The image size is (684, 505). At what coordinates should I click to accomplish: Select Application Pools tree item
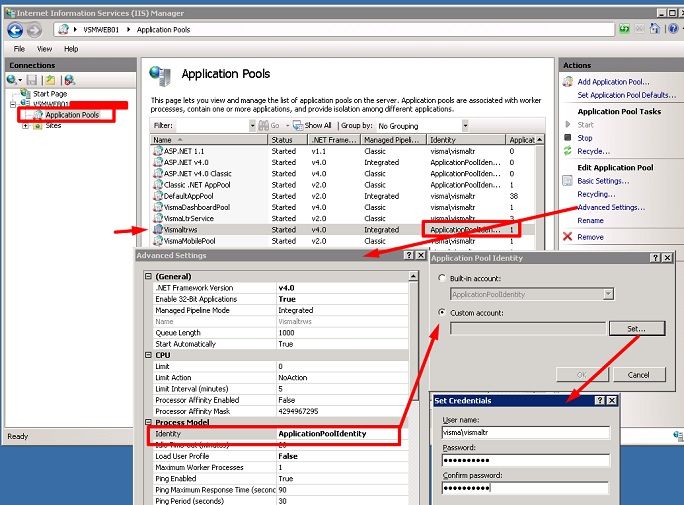coord(72,115)
